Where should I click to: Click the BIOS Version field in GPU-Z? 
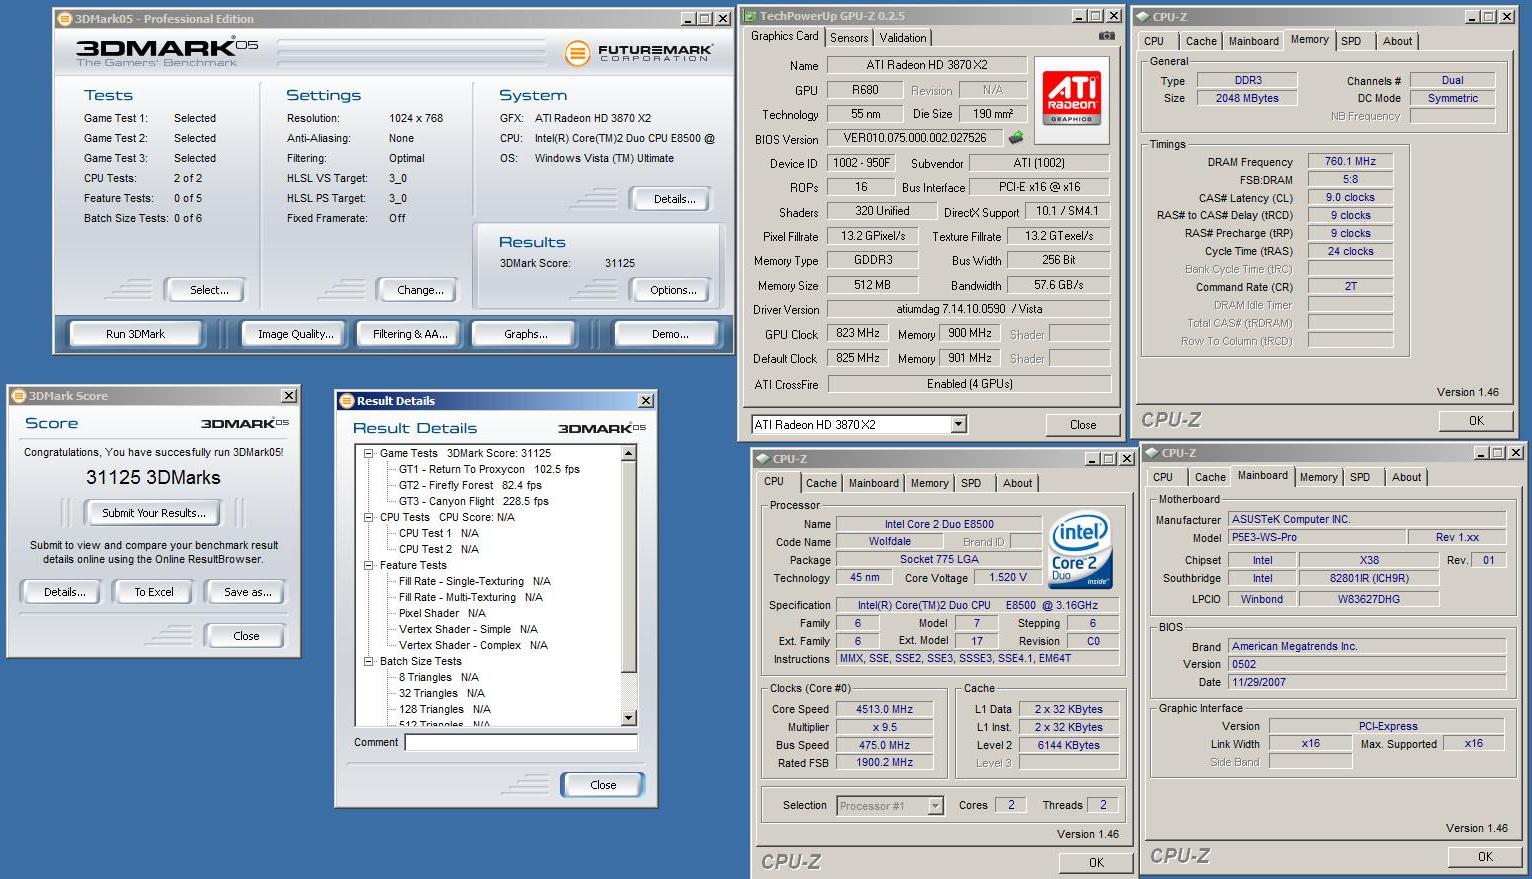(916, 138)
